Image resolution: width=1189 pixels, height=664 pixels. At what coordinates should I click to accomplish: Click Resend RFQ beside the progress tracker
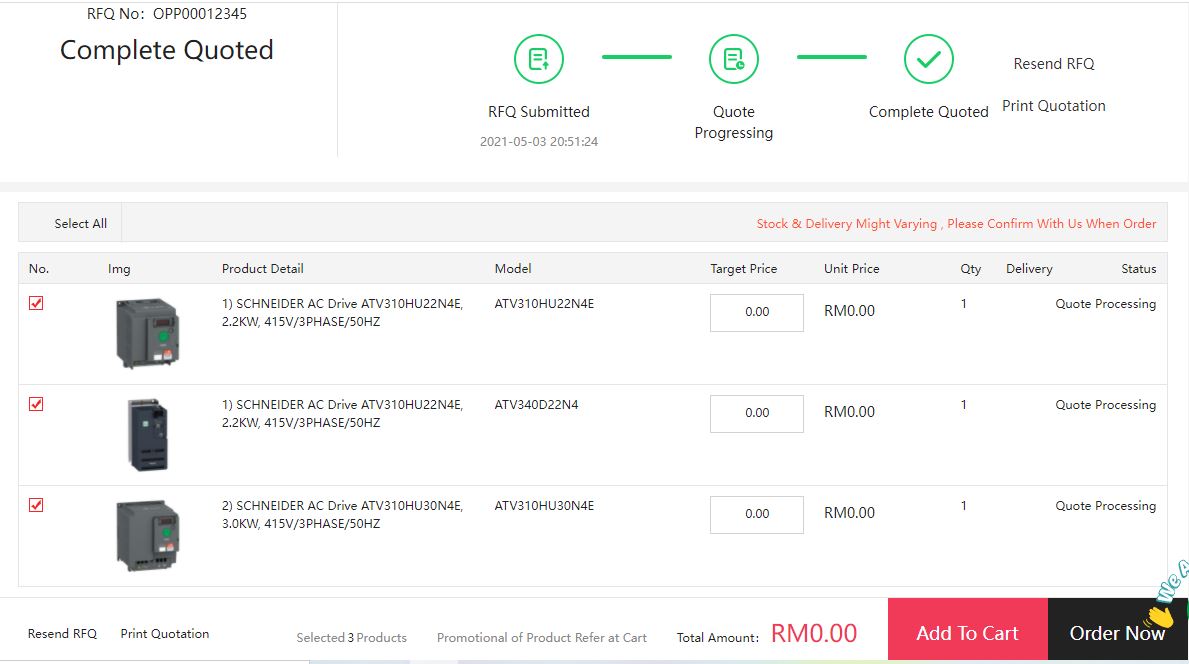point(1054,64)
